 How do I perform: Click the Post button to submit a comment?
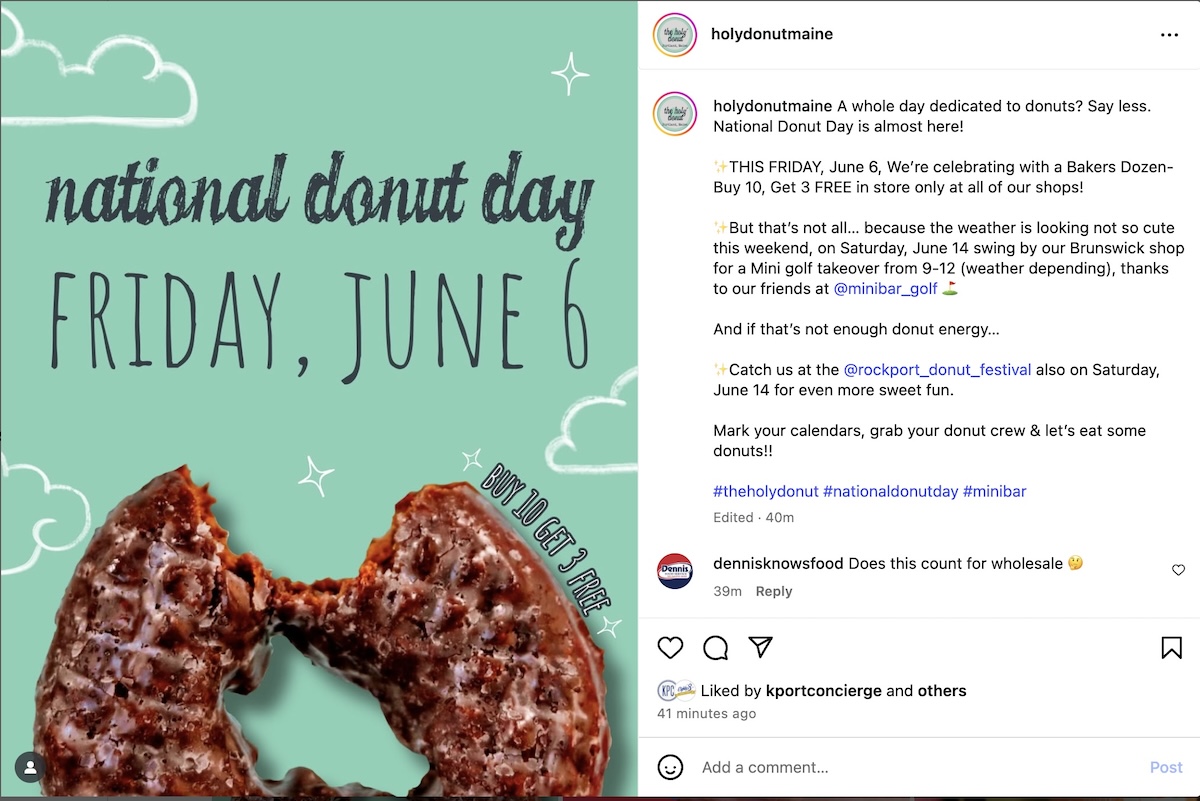[x=1166, y=767]
